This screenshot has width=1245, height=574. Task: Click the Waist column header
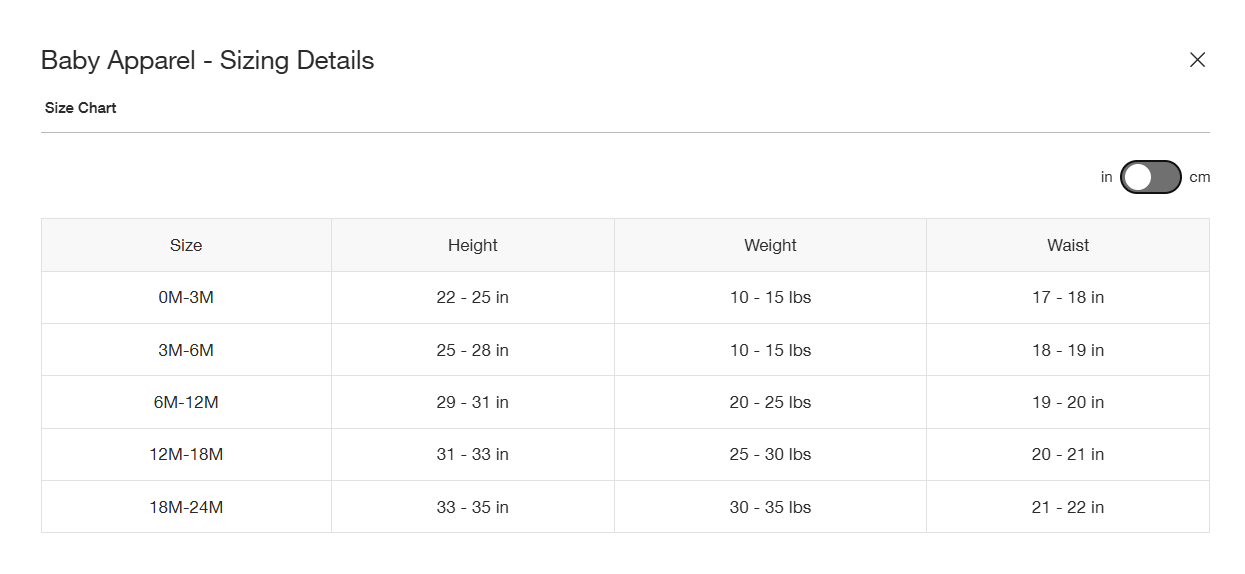click(1068, 245)
